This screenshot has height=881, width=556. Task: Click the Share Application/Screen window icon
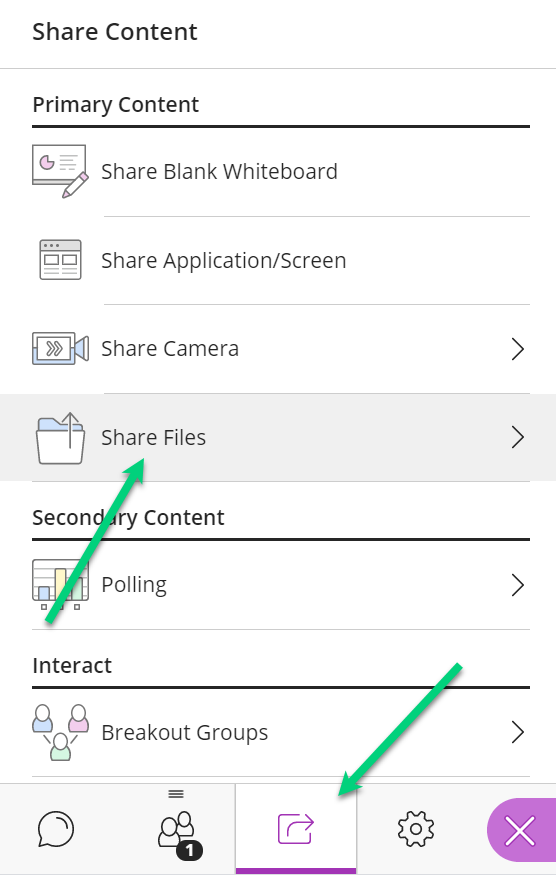(60, 260)
